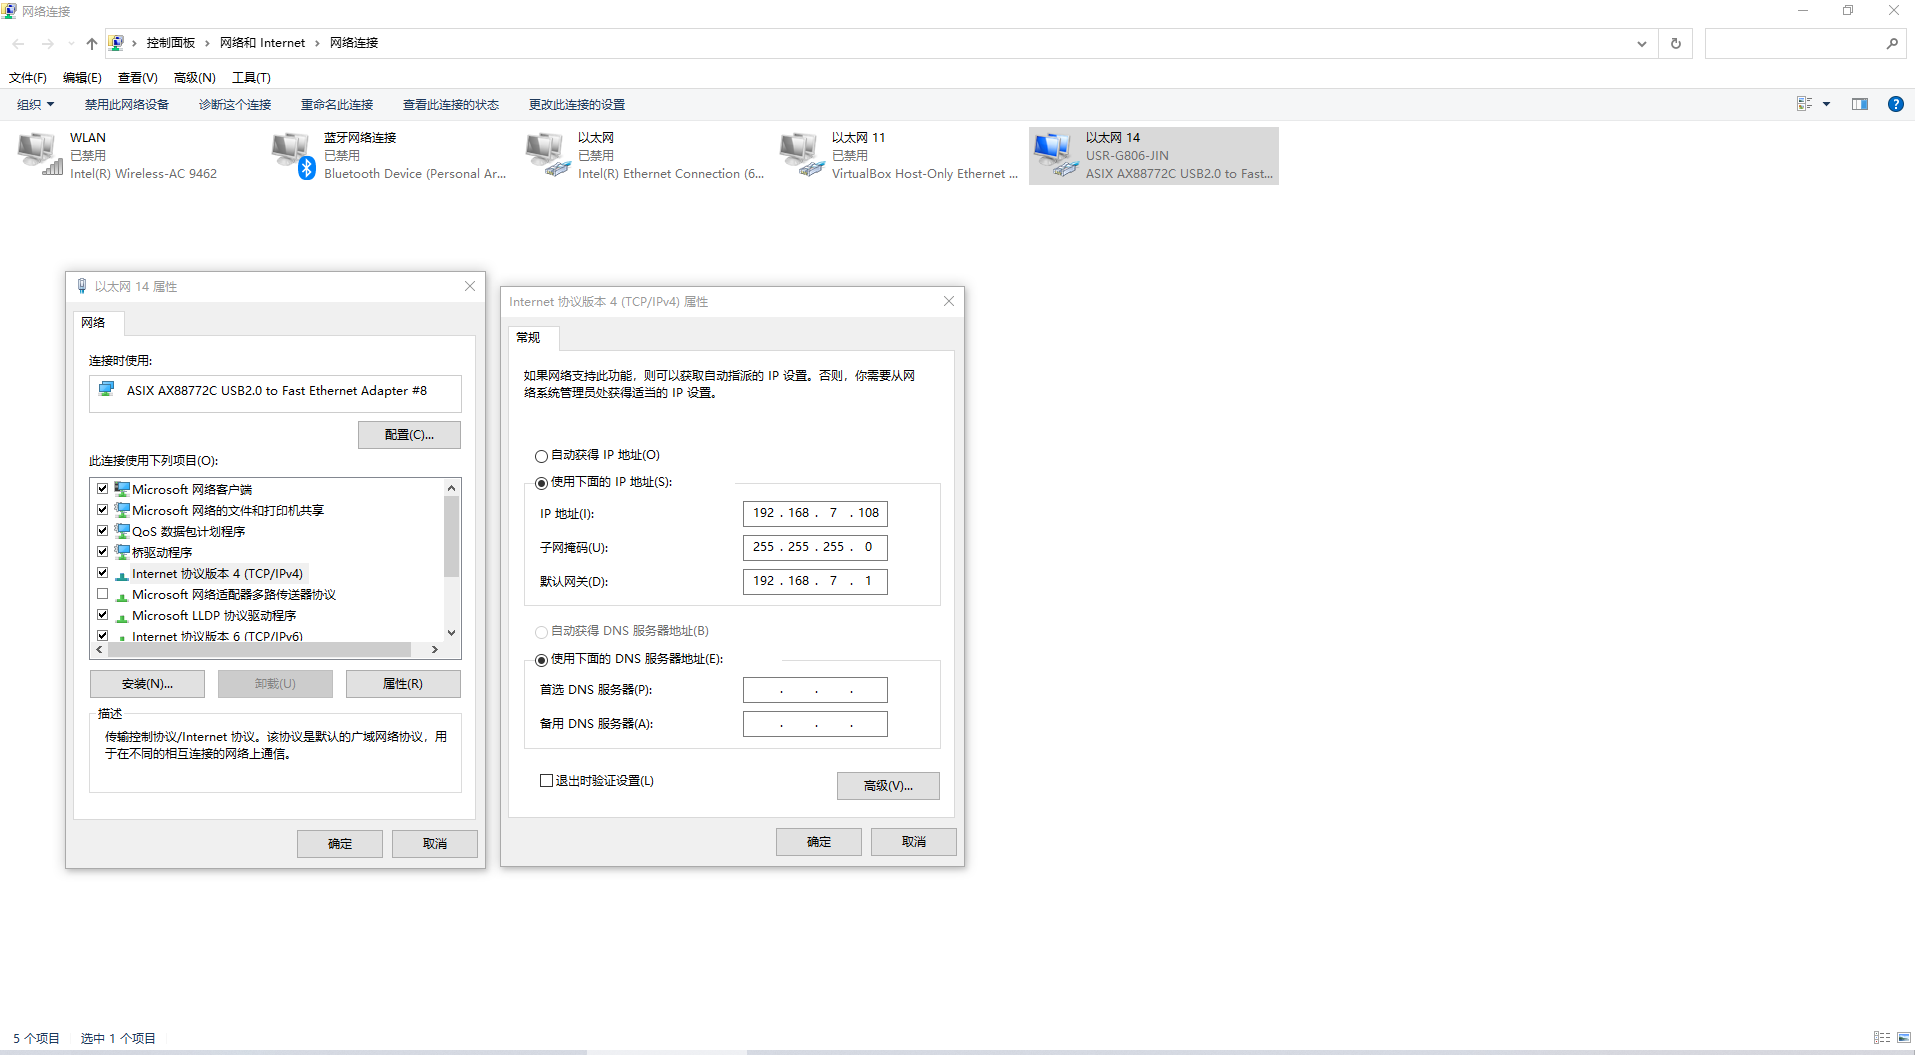Open the 组织 dropdown menu
This screenshot has width=1915, height=1055.
[35, 105]
